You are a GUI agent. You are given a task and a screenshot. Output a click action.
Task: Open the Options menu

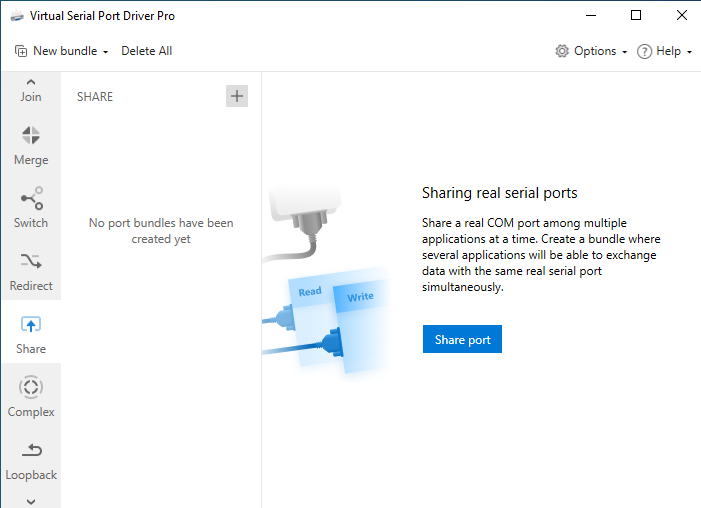[591, 51]
